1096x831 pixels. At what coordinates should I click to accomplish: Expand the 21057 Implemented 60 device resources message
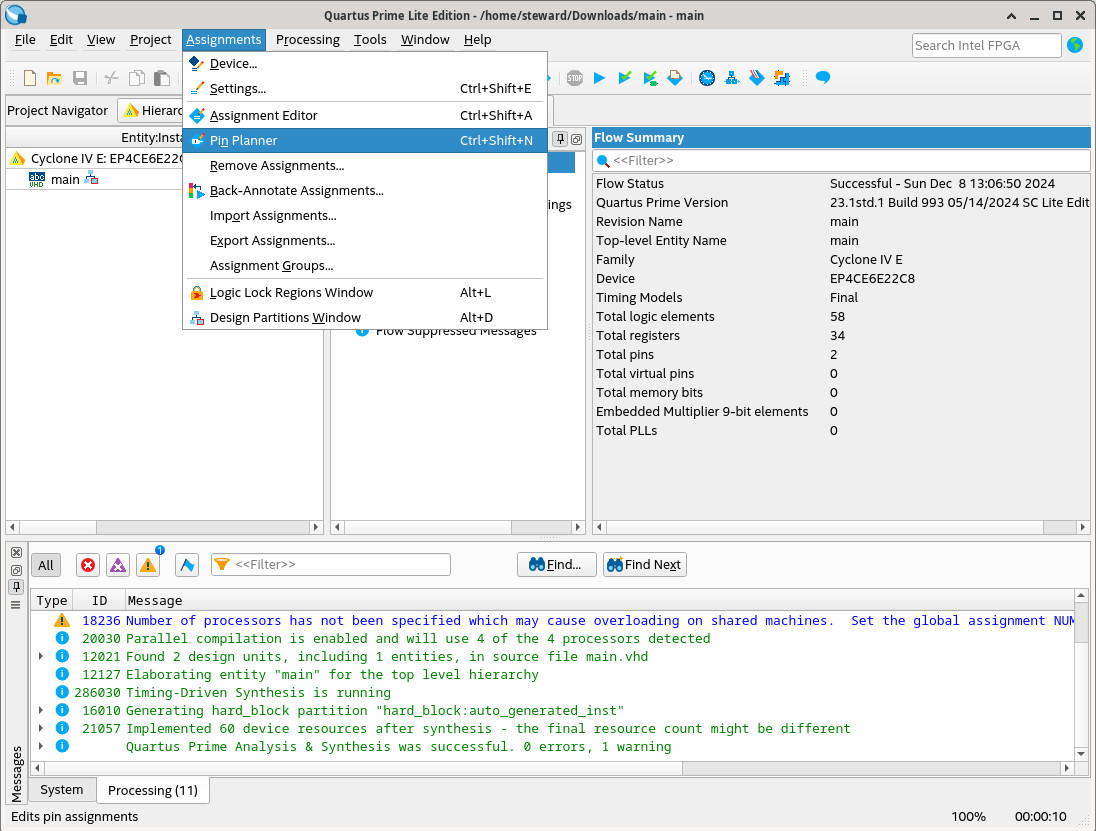(x=41, y=728)
